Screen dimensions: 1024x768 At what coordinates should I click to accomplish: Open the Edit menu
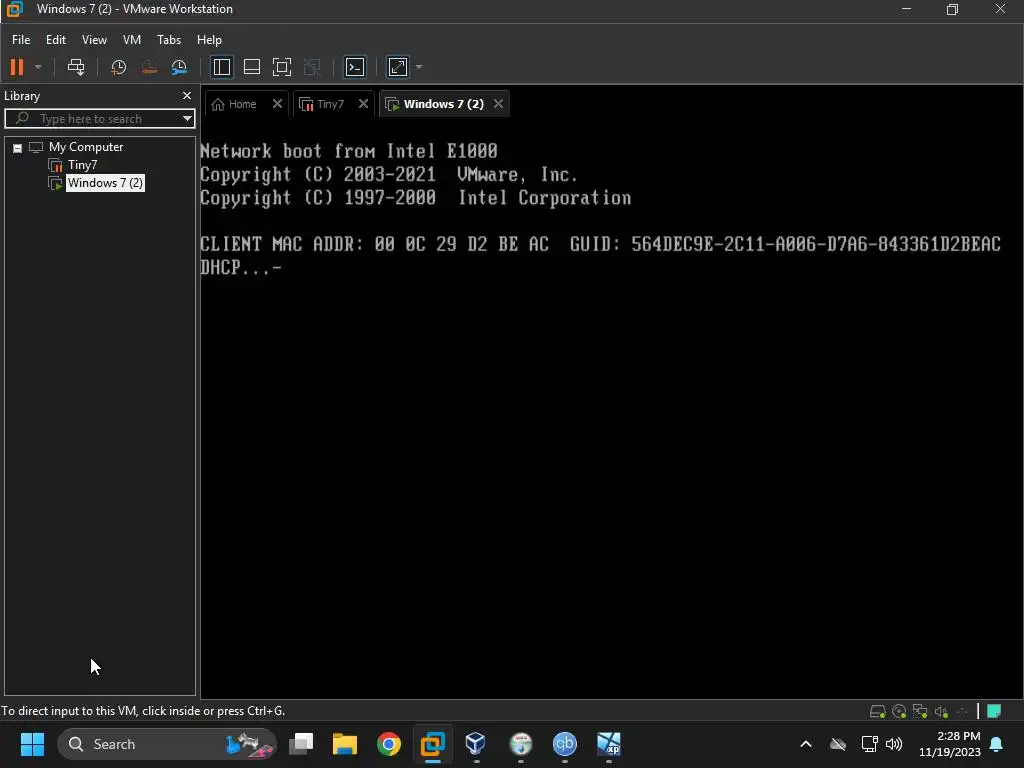coord(56,40)
